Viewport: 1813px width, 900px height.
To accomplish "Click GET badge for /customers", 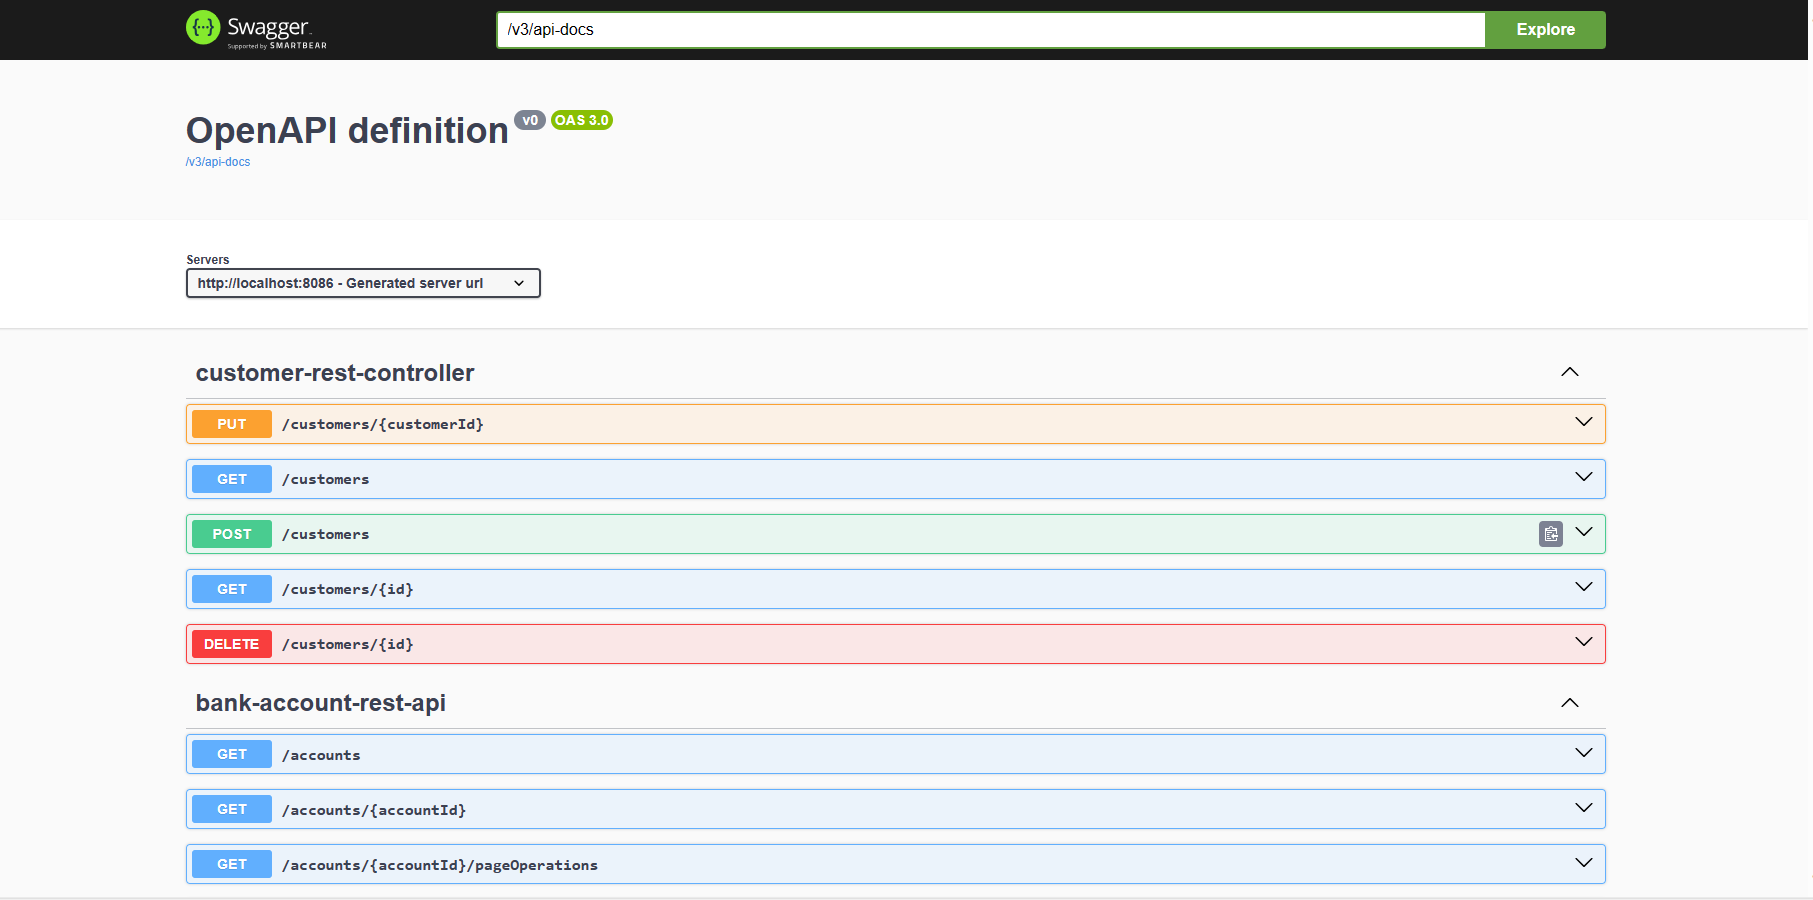I will tap(232, 479).
